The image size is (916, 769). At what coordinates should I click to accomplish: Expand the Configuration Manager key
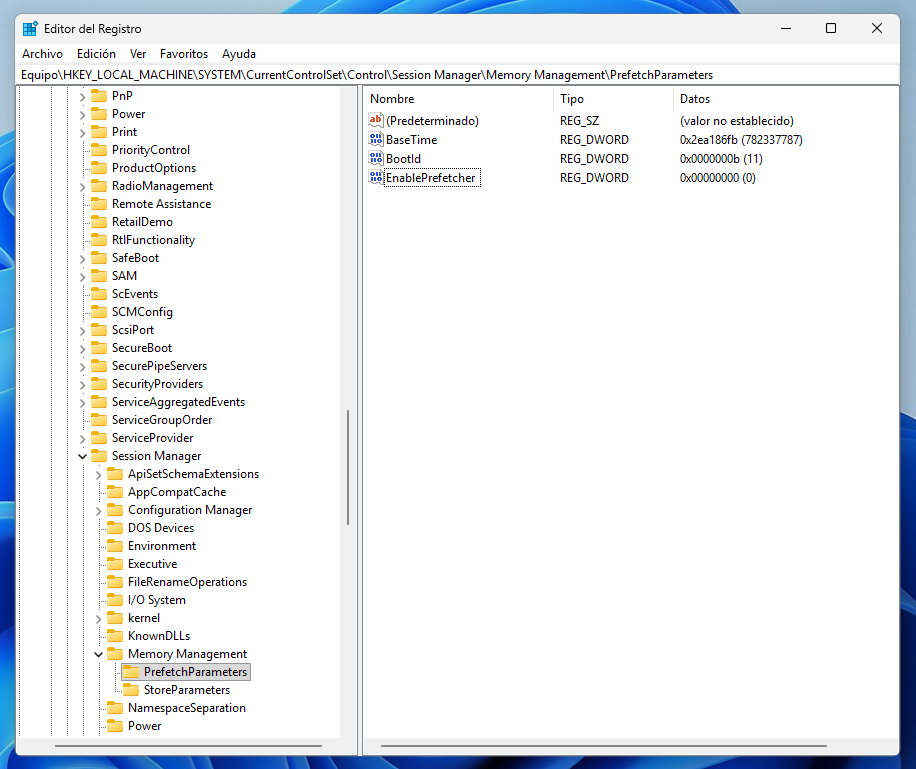98,511
